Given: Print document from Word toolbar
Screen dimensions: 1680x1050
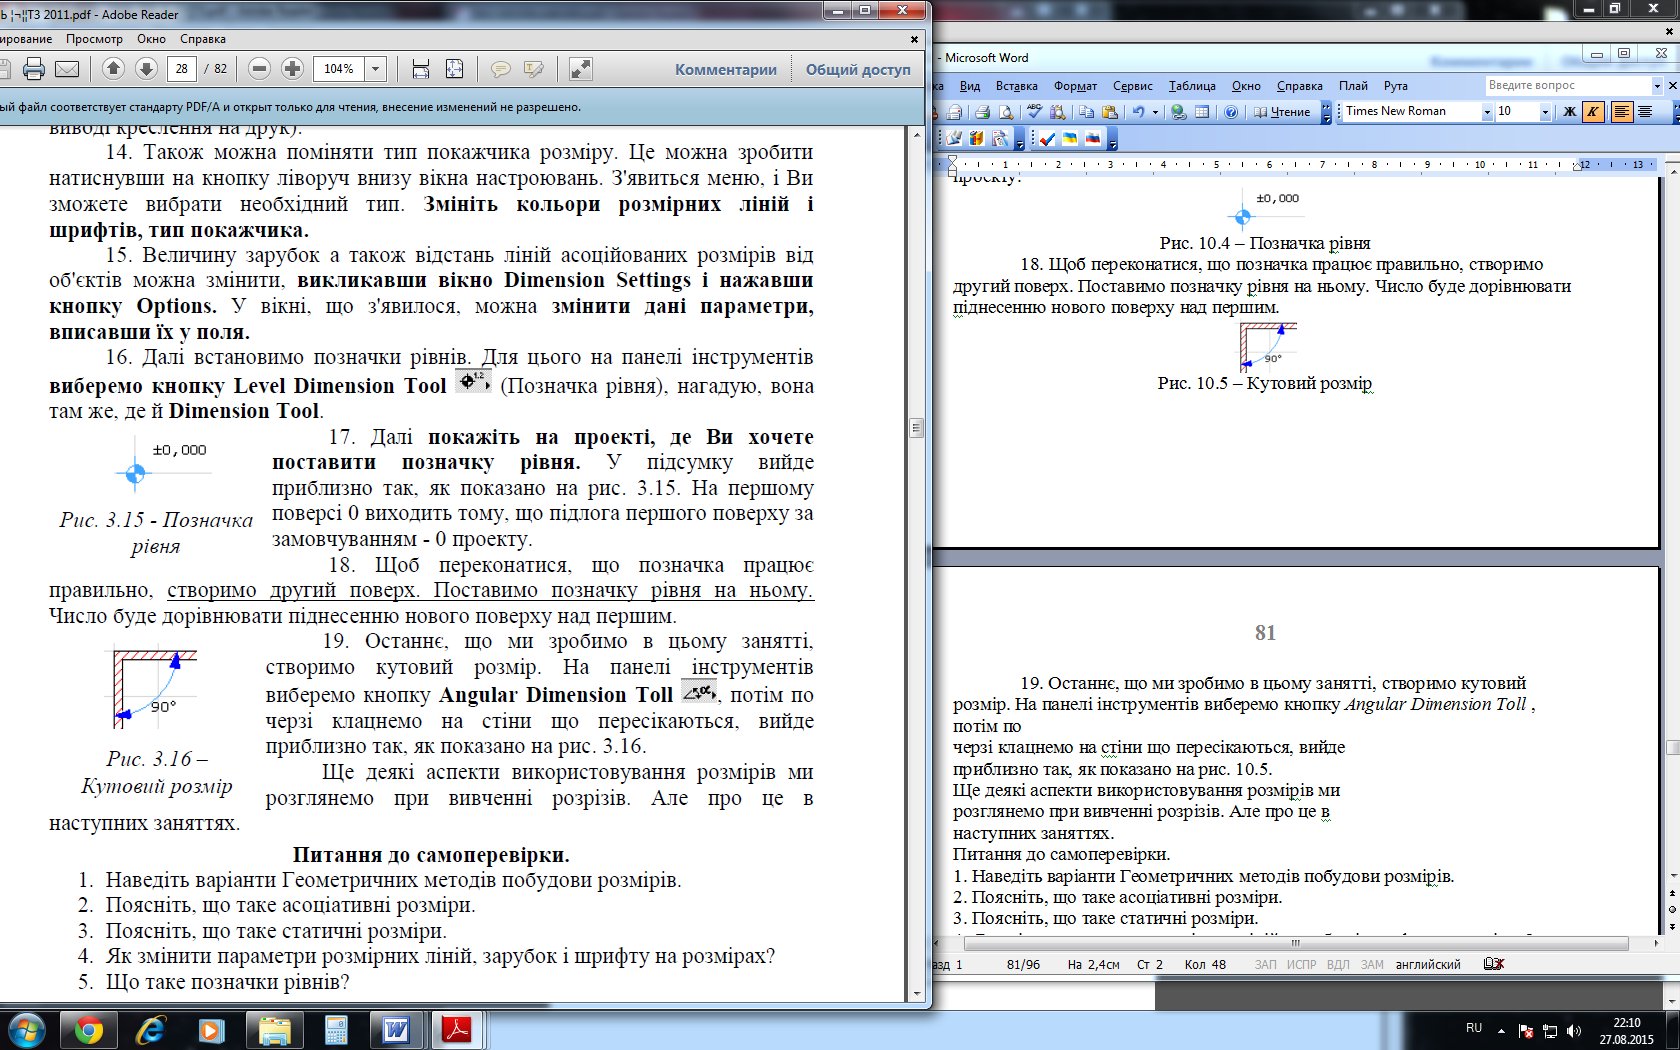Looking at the screenshot, I should pos(982,112).
